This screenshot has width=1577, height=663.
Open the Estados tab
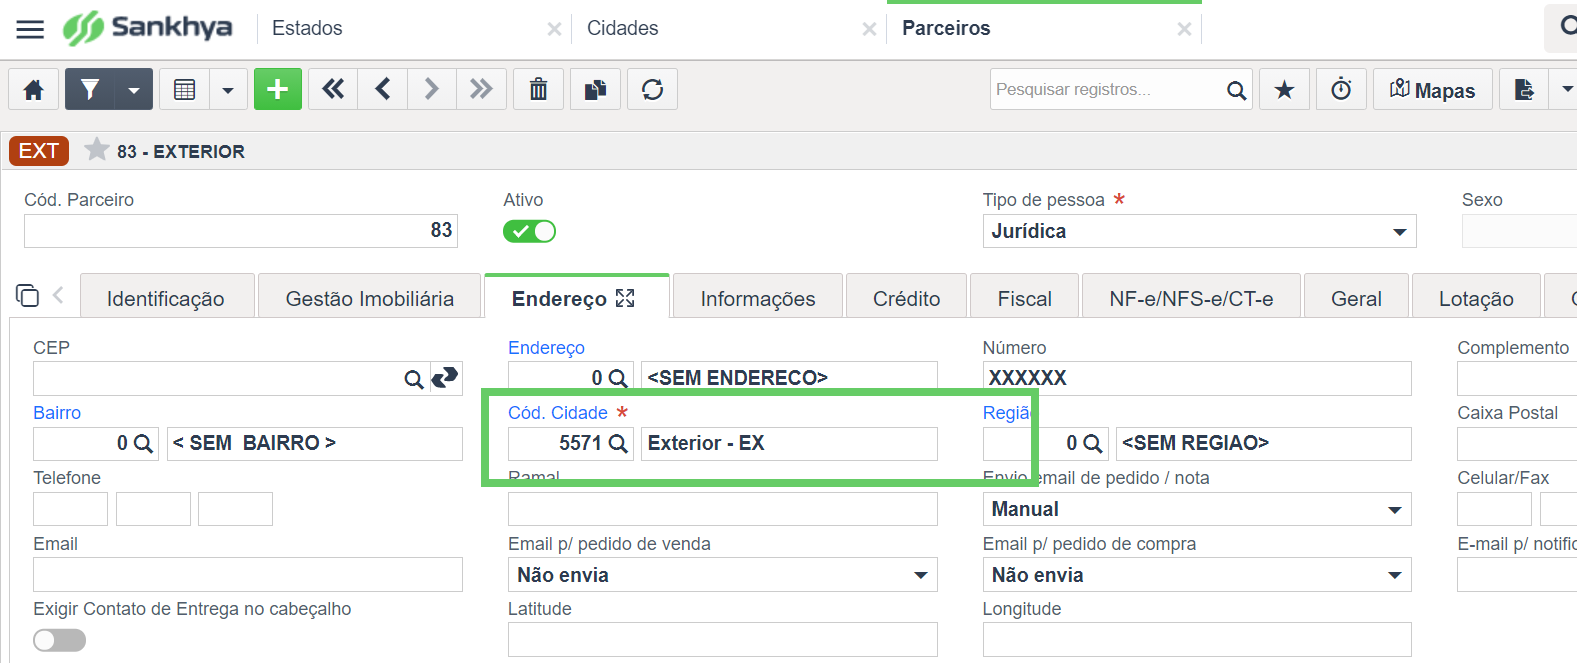[x=307, y=28]
